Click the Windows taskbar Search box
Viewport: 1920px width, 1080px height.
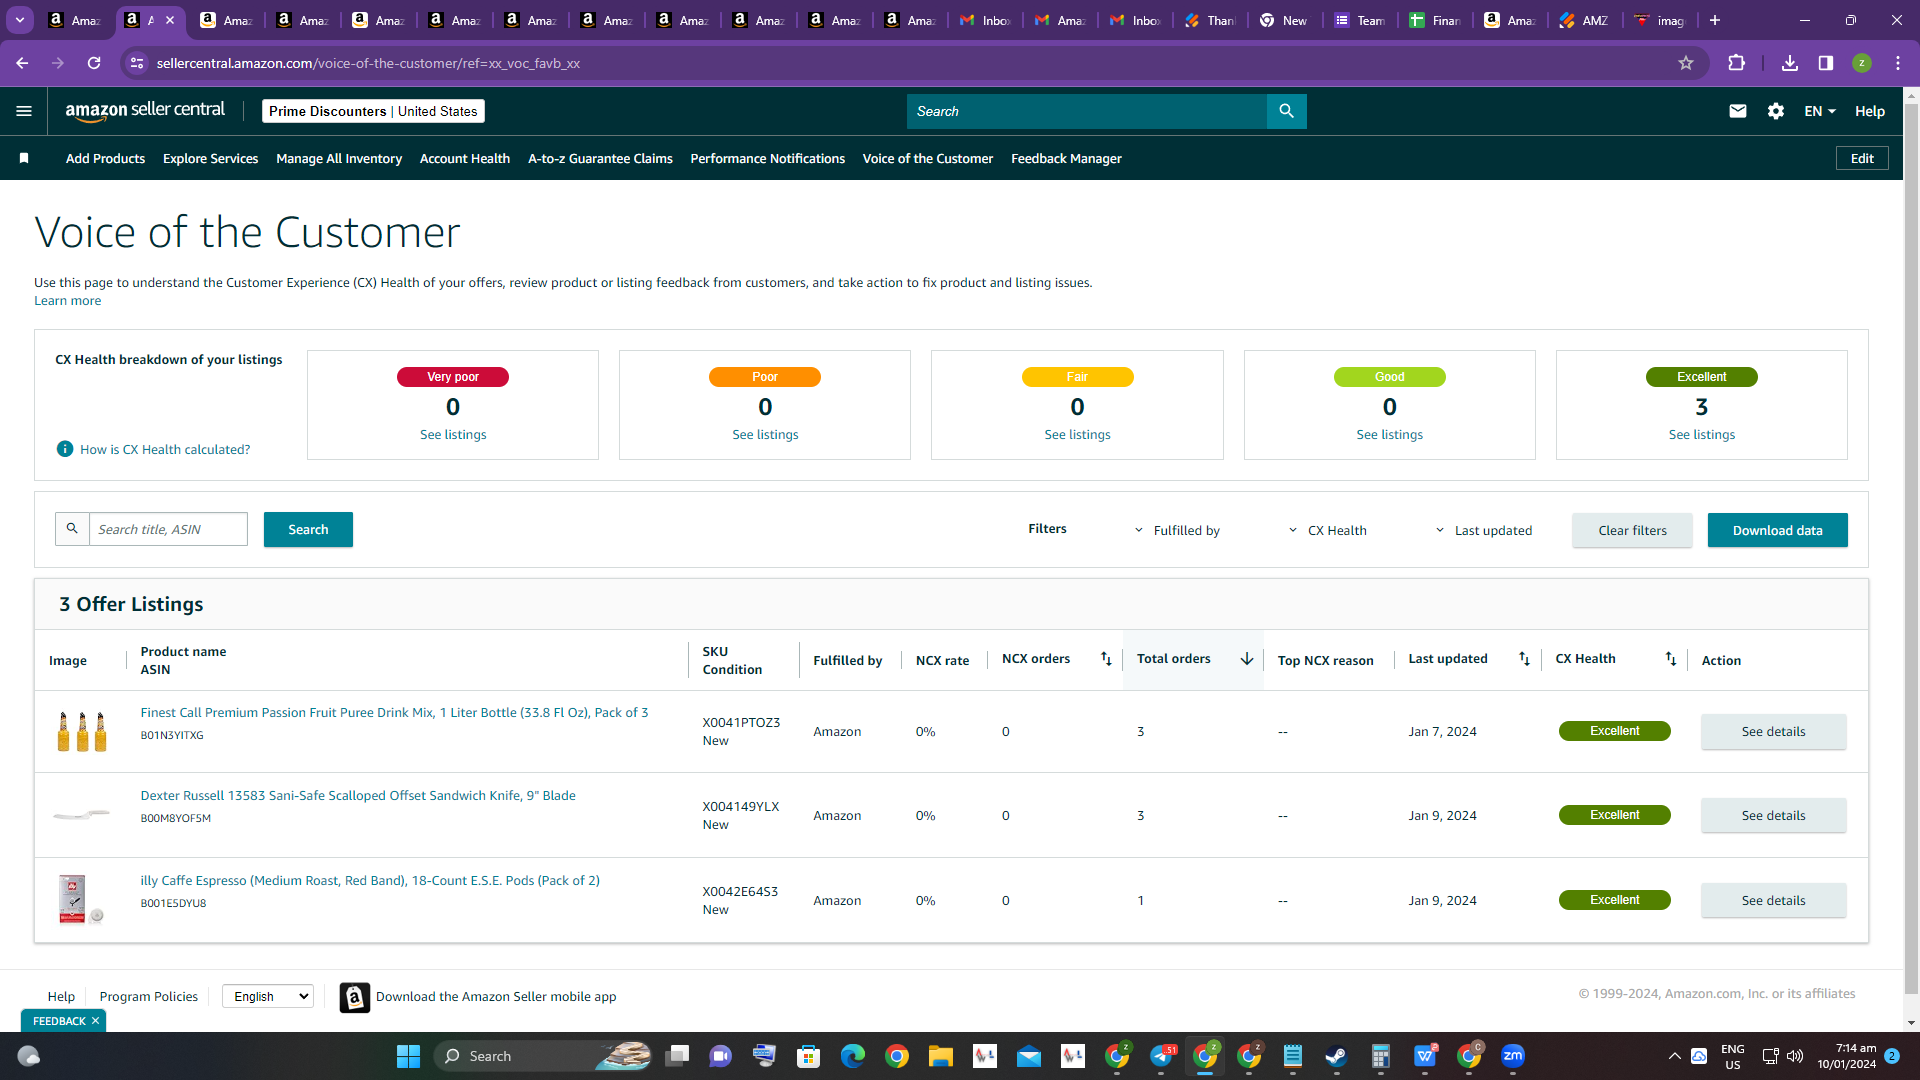pos(545,1056)
